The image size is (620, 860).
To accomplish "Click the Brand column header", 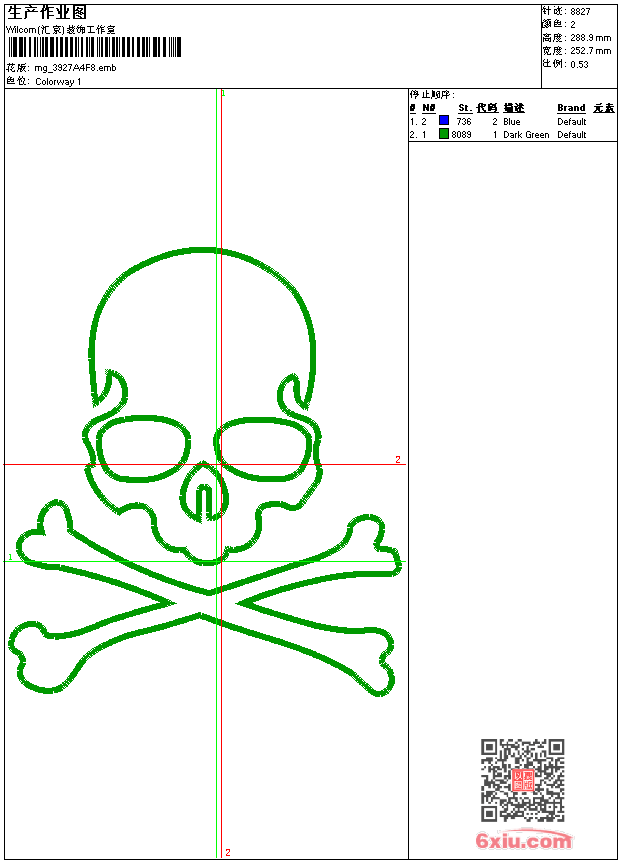I will pyautogui.click(x=571, y=108).
